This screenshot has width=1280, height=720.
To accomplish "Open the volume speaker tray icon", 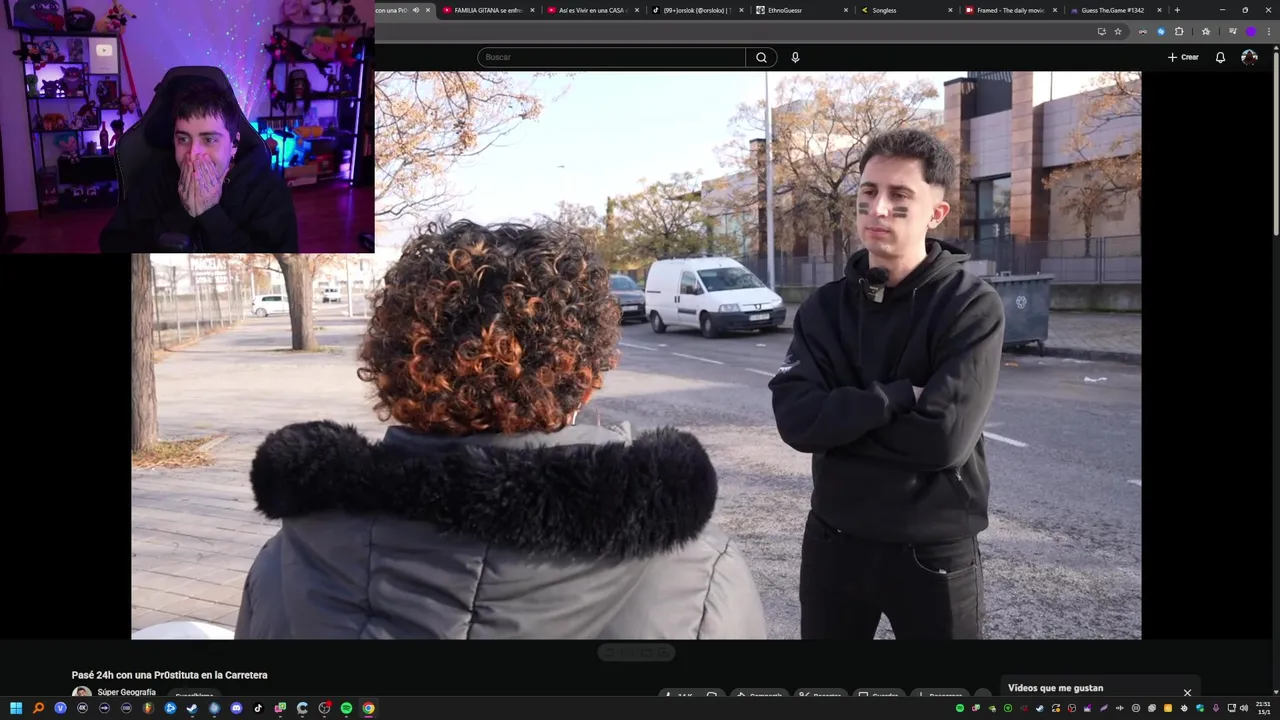I will [x=1243, y=708].
